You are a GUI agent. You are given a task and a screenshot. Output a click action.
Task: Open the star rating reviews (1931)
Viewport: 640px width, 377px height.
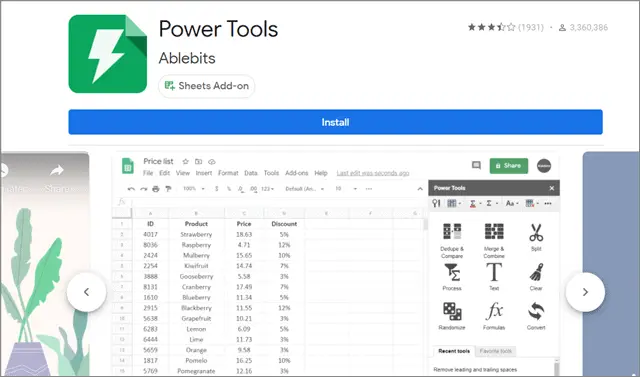505,27
